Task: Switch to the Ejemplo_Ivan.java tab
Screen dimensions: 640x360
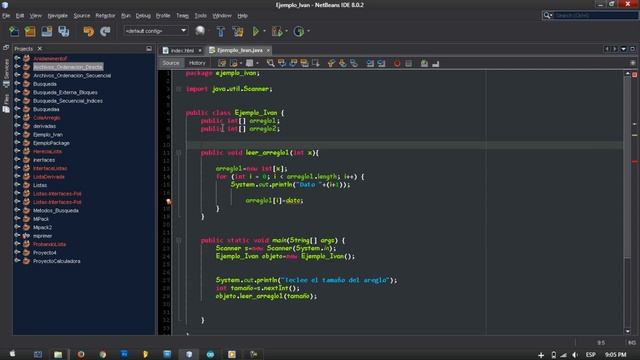Action: [240, 50]
